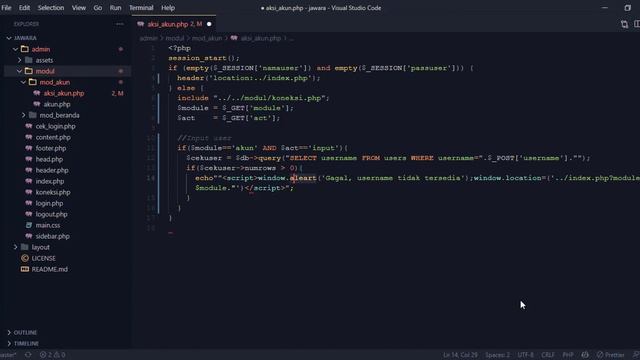Open index.php file

tap(49, 181)
